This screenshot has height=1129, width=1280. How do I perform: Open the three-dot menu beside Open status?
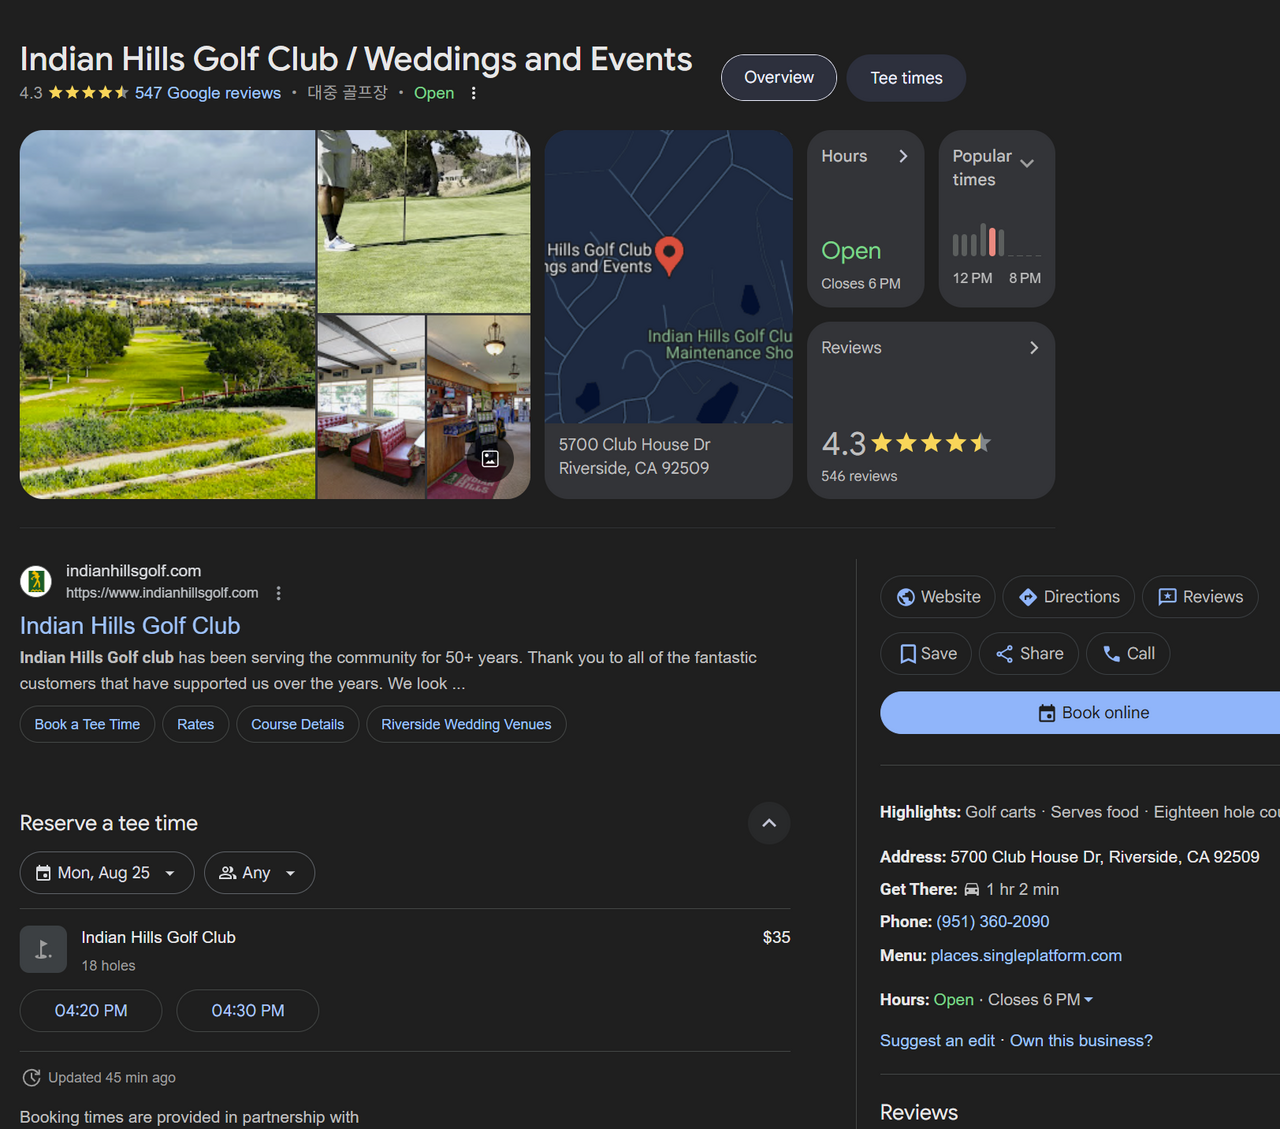tap(474, 93)
